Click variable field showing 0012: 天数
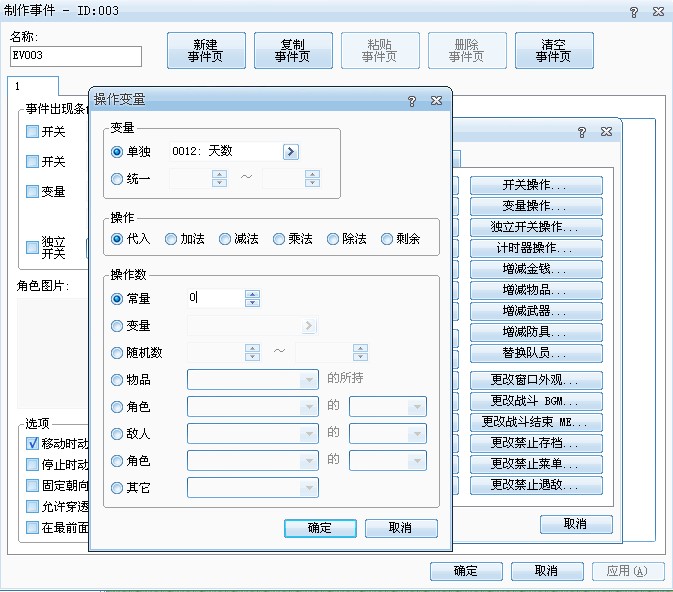Image resolution: width=673 pixels, height=592 pixels. 226,152
